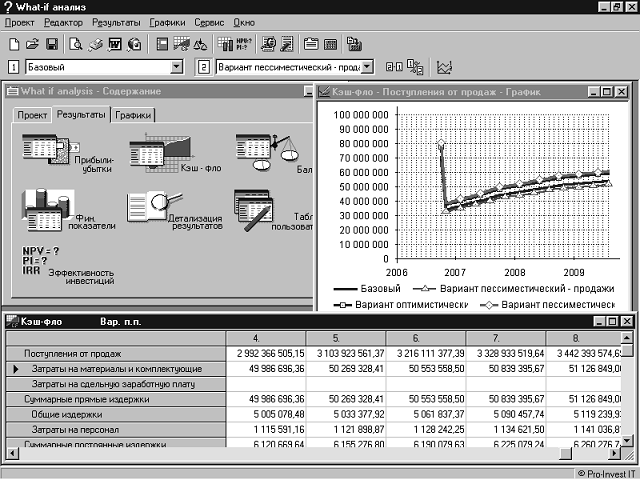Print using the printer toolbar icon

pyautogui.click(x=95, y=44)
